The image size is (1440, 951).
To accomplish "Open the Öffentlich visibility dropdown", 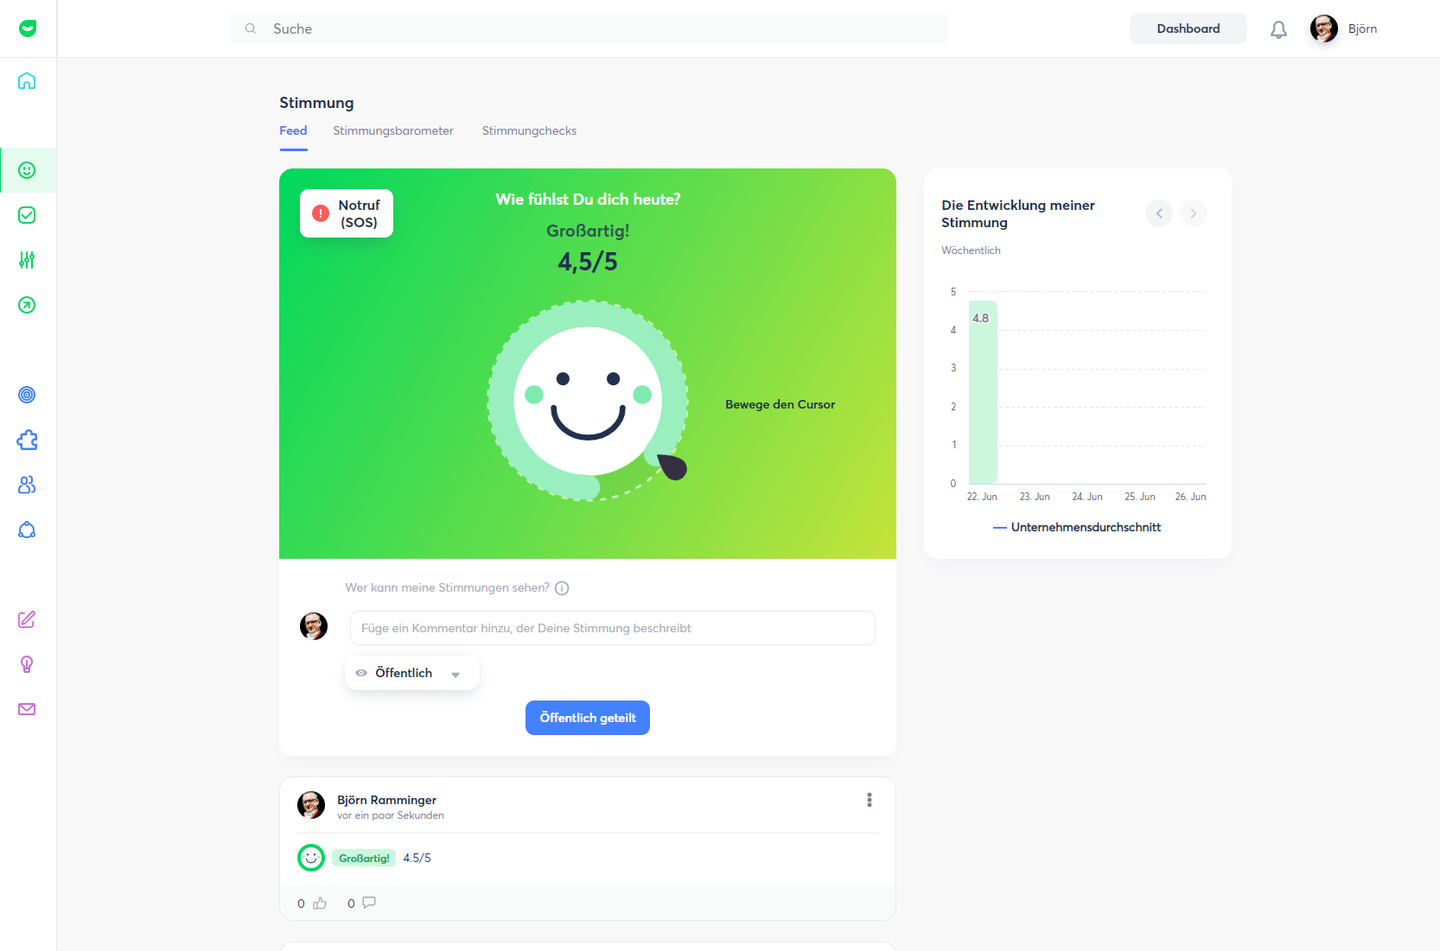I will click(412, 673).
